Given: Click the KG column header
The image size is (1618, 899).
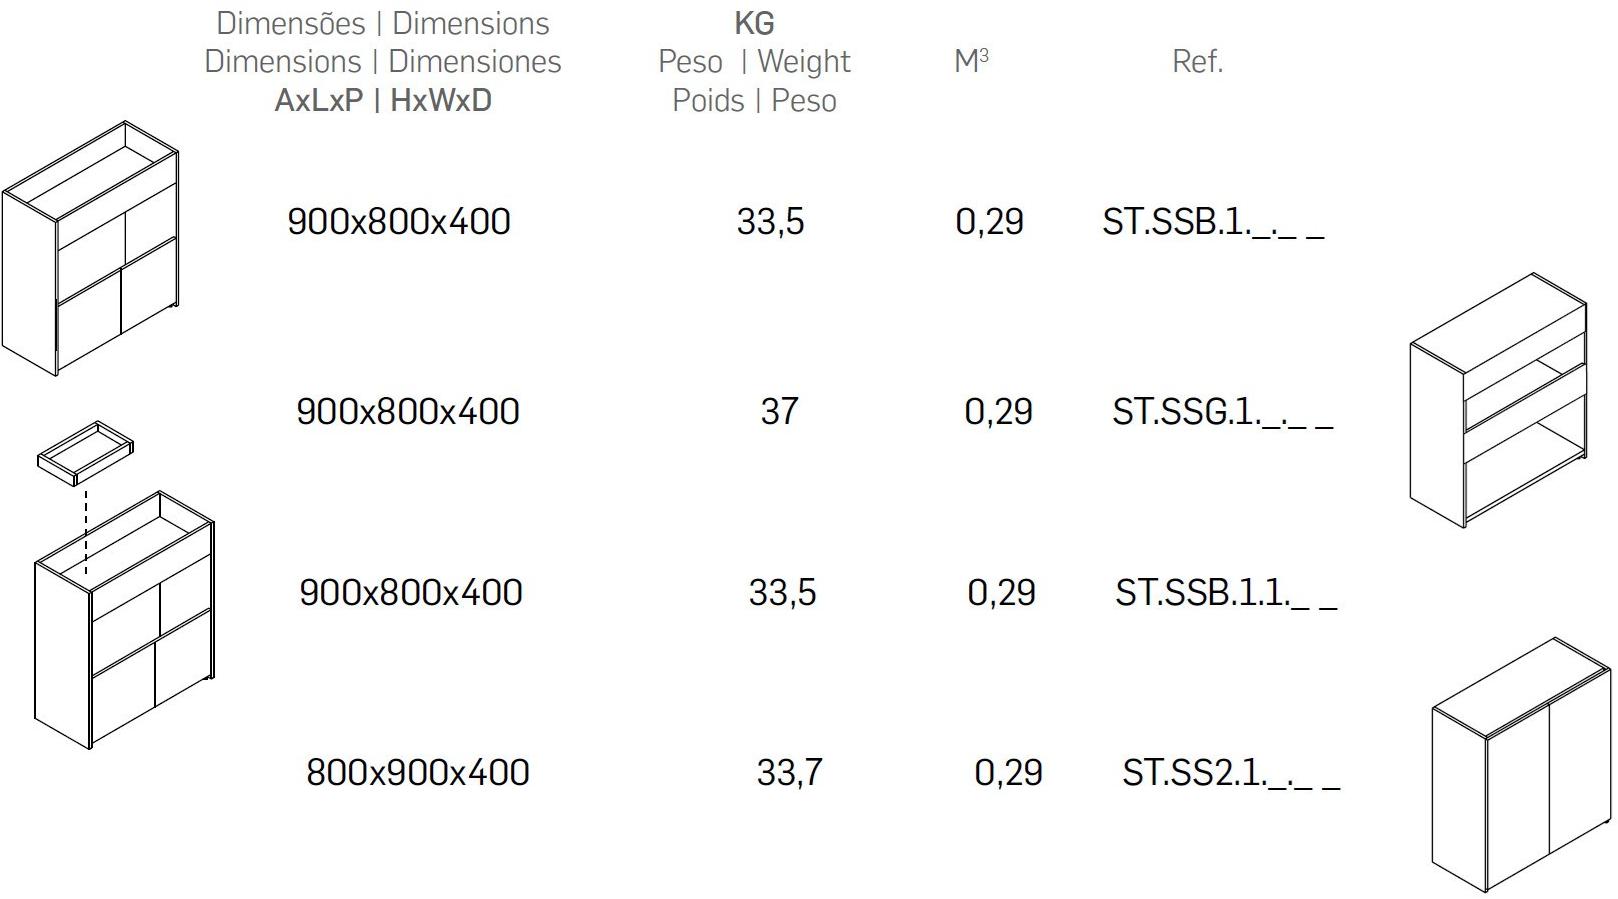Looking at the screenshot, I should 754,23.
